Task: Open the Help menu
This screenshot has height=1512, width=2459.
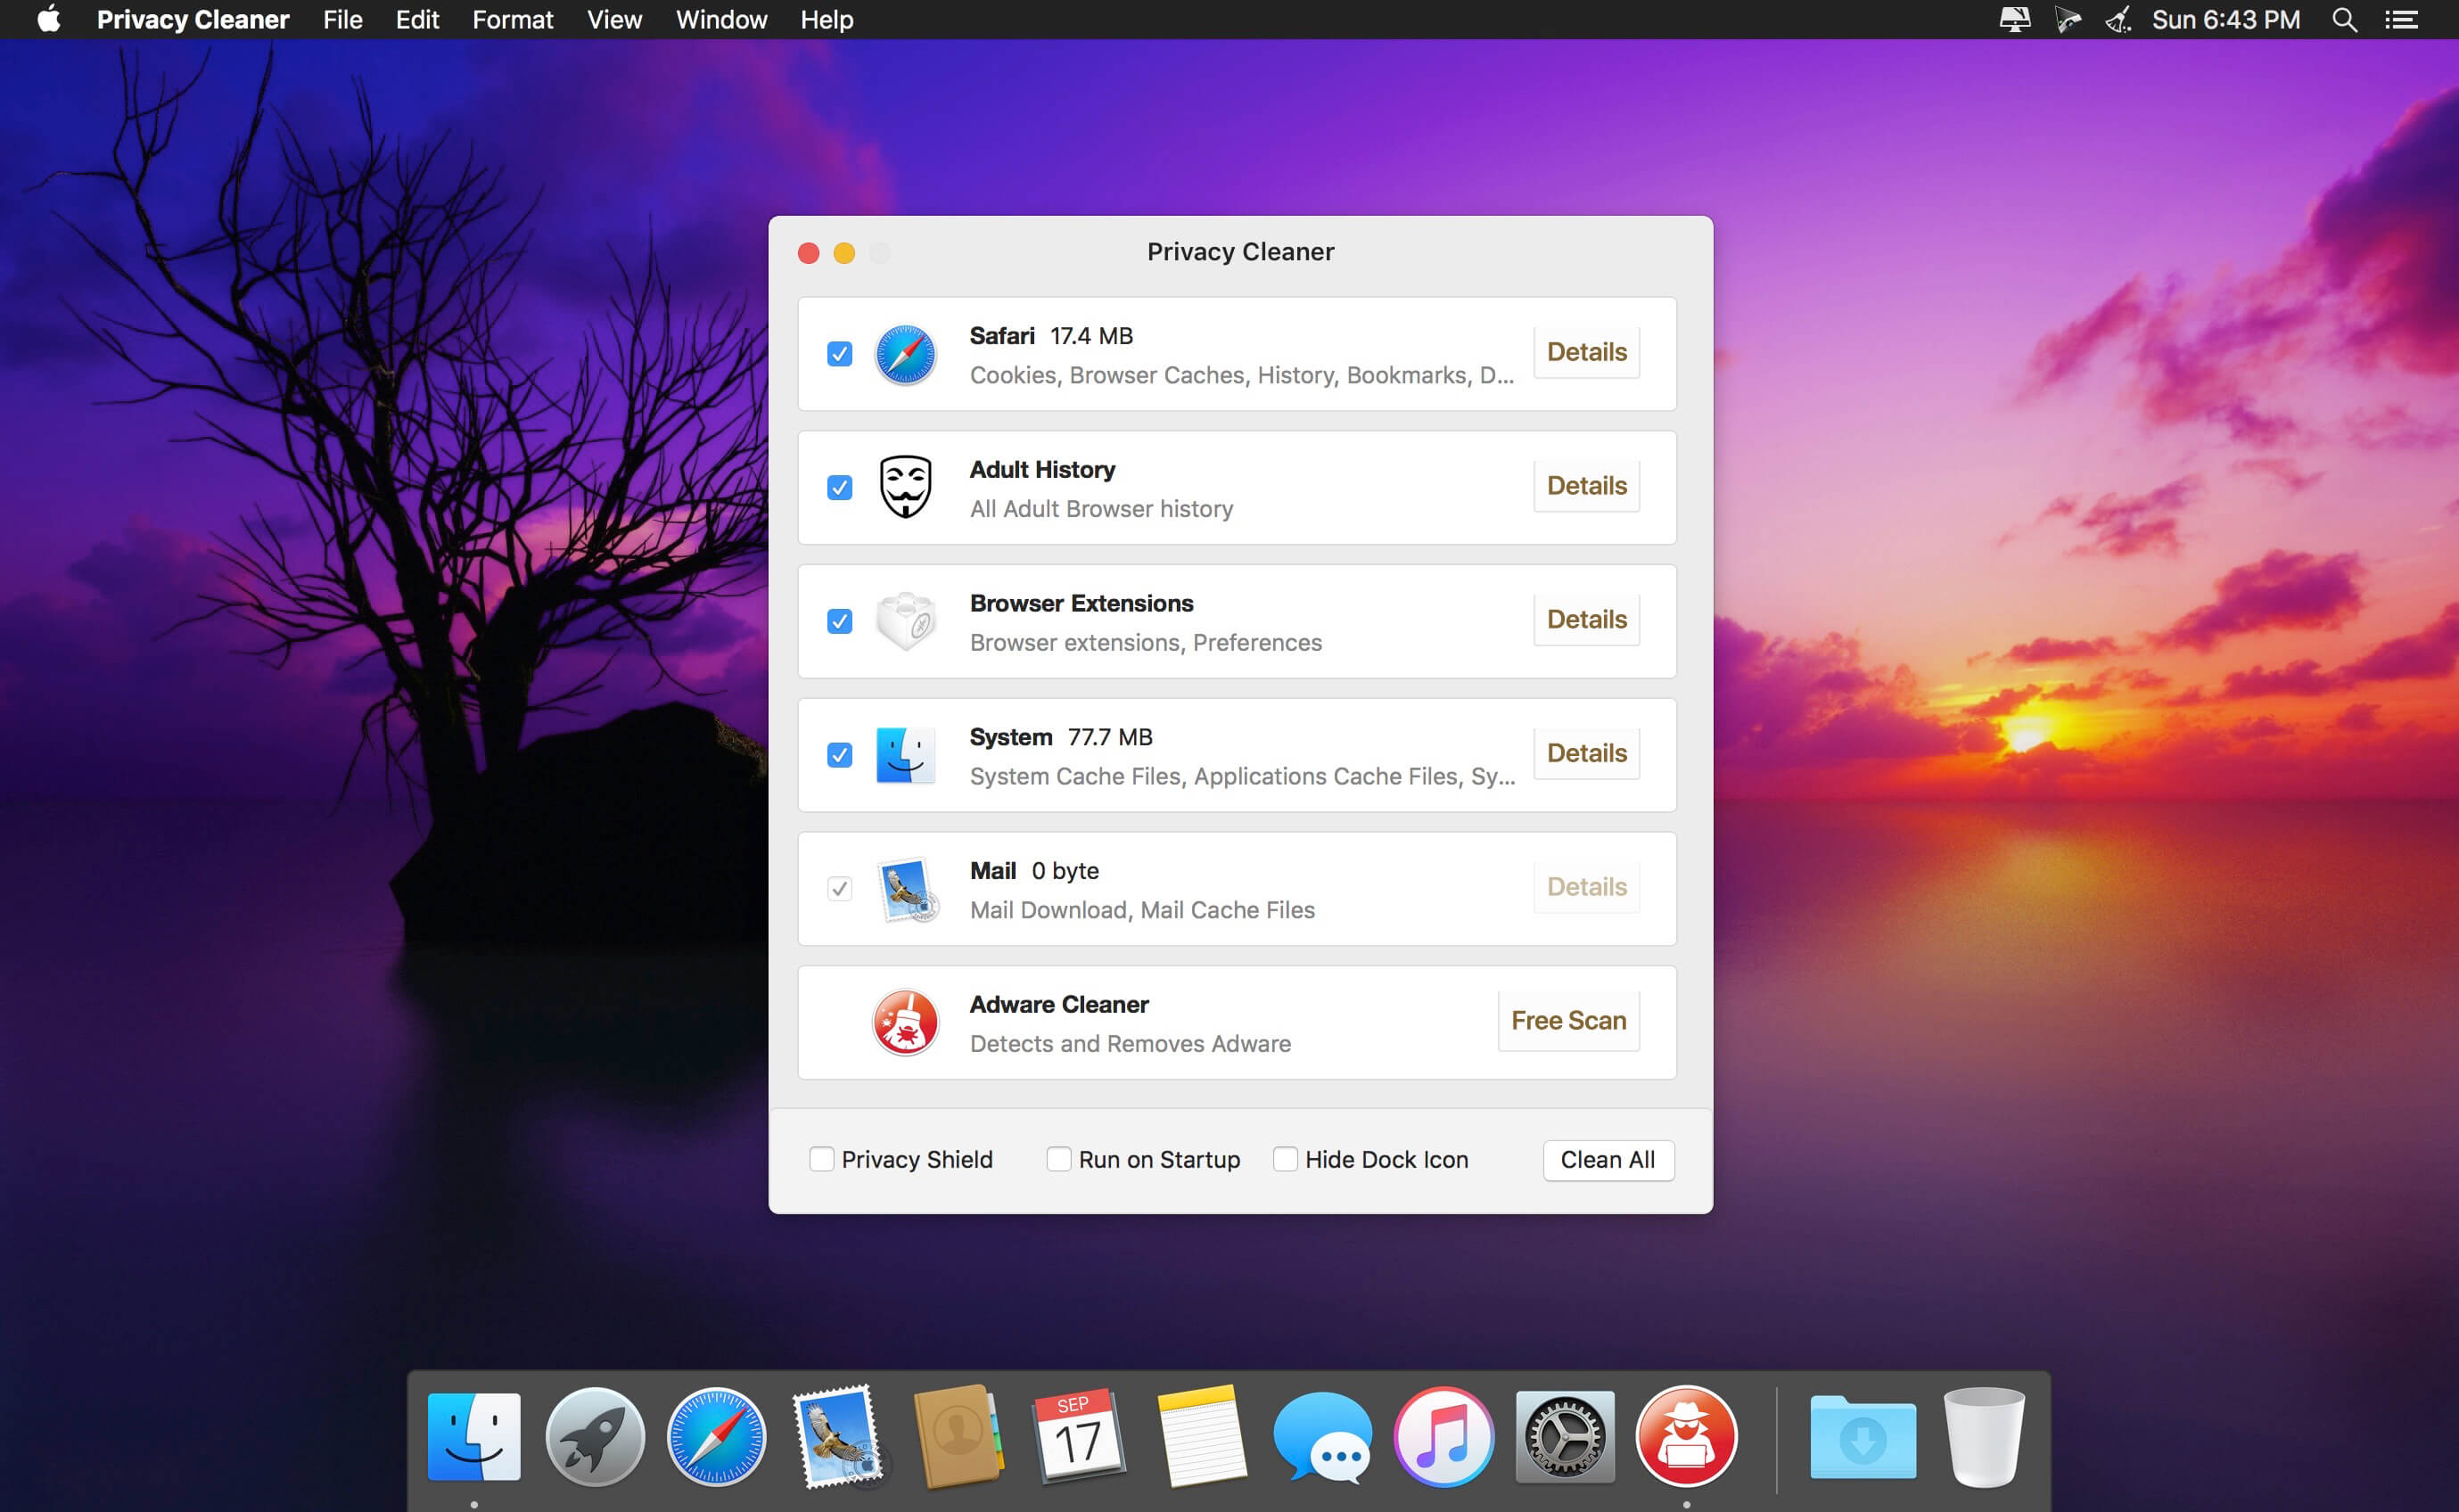Action: 827,20
